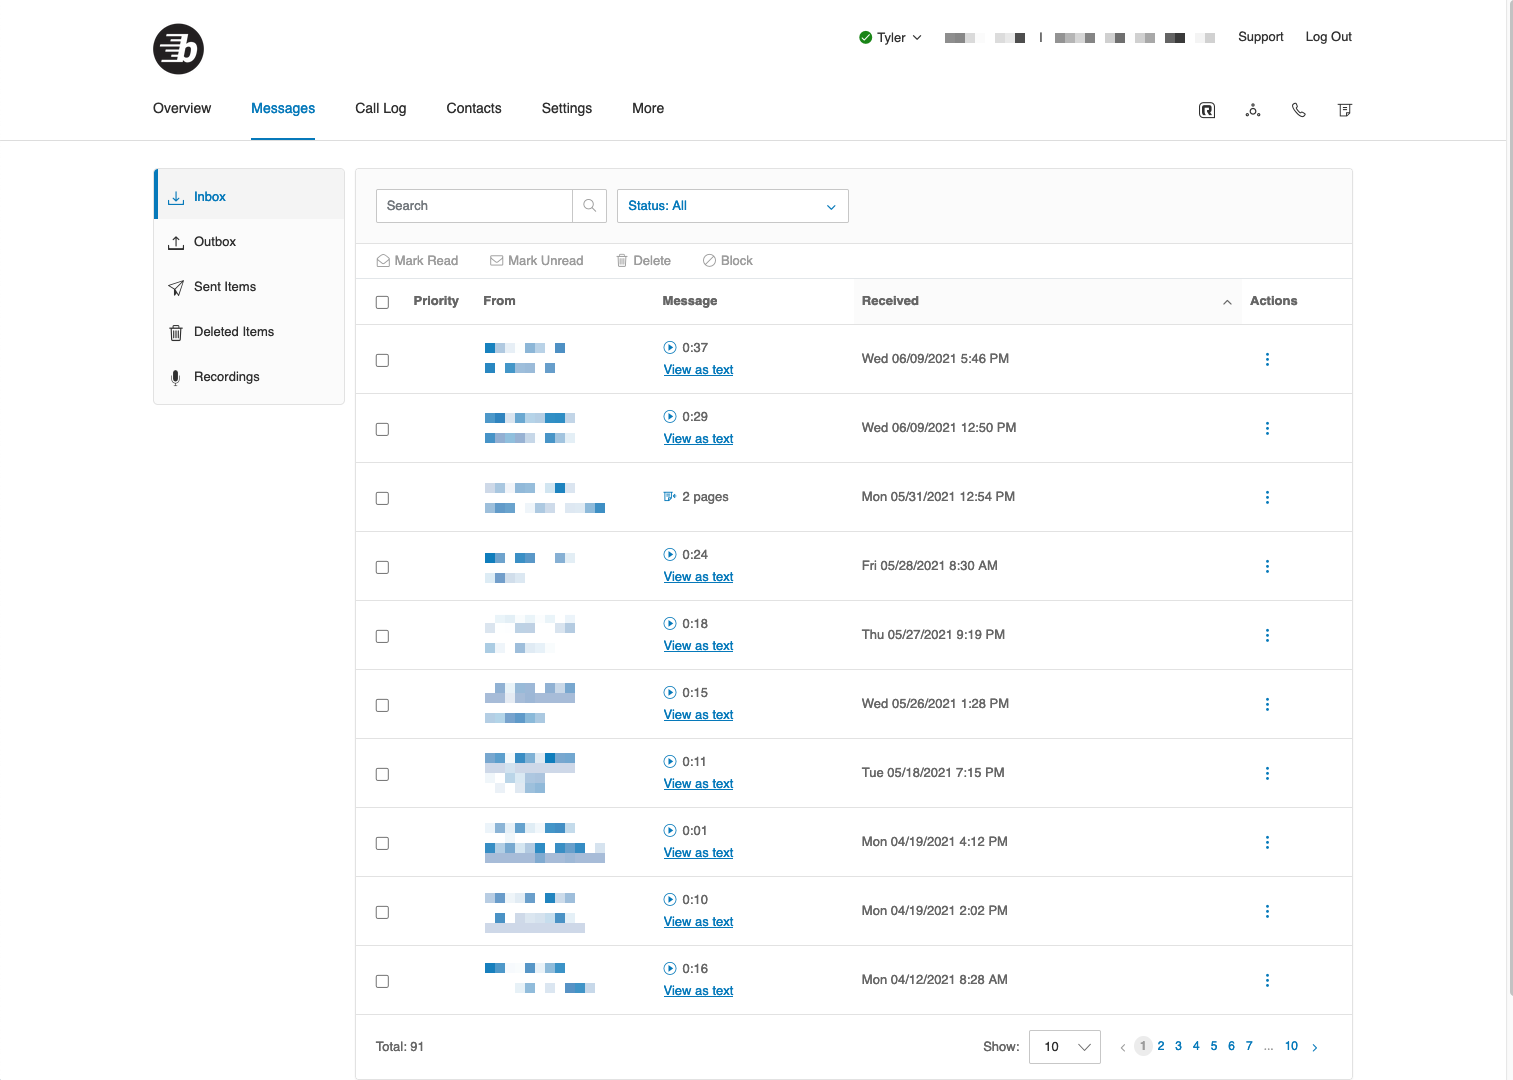The width and height of the screenshot is (1513, 1080).
Task: Open the Contacts tab
Action: coord(473,109)
